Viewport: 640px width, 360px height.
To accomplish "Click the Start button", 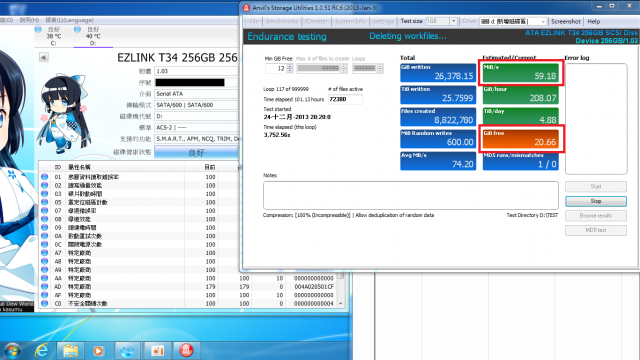I will [596, 187].
